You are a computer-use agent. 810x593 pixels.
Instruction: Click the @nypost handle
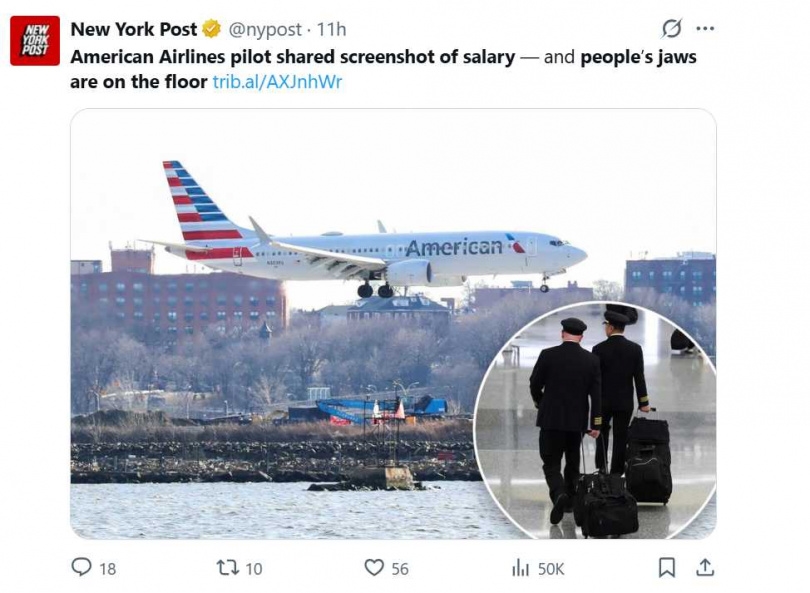point(264,29)
